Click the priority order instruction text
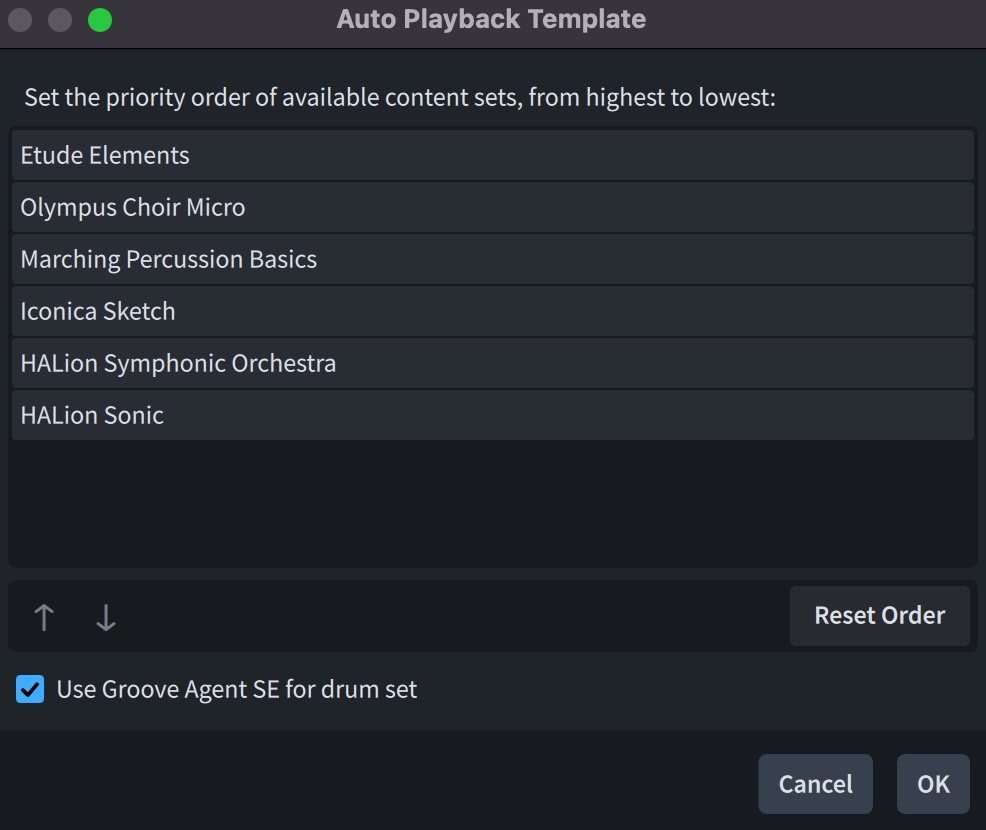Screen dimensions: 986x830 coord(400,99)
